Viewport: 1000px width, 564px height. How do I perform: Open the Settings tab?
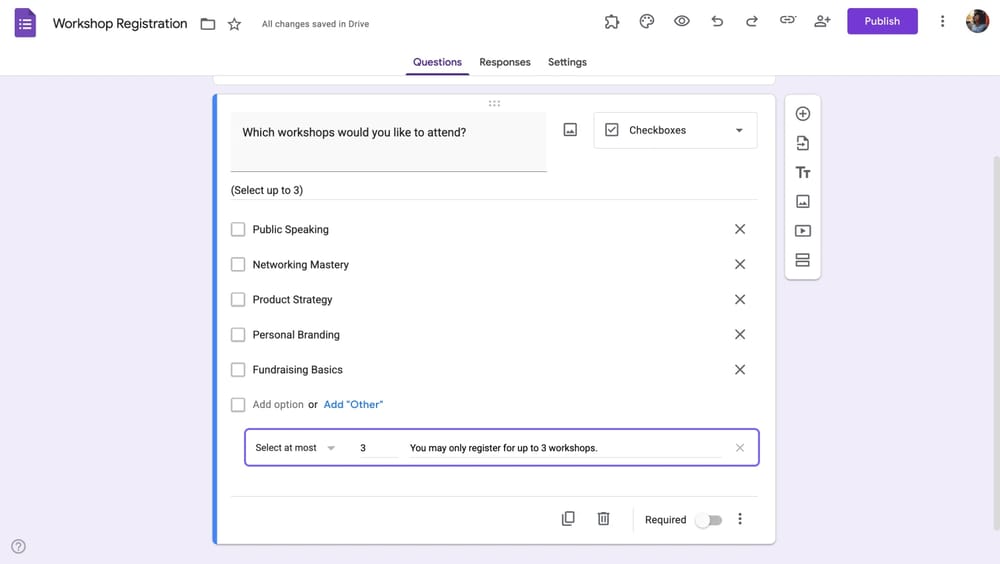click(567, 62)
